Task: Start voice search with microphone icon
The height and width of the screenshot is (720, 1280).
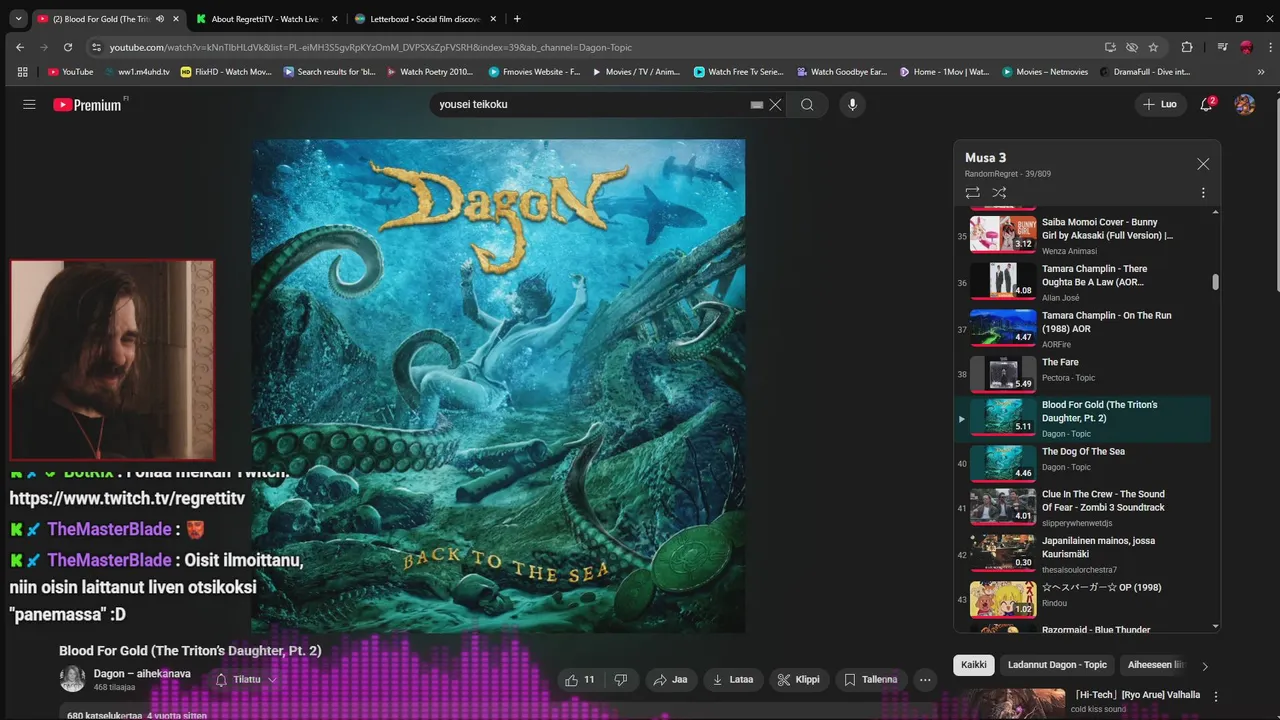Action: (x=852, y=104)
